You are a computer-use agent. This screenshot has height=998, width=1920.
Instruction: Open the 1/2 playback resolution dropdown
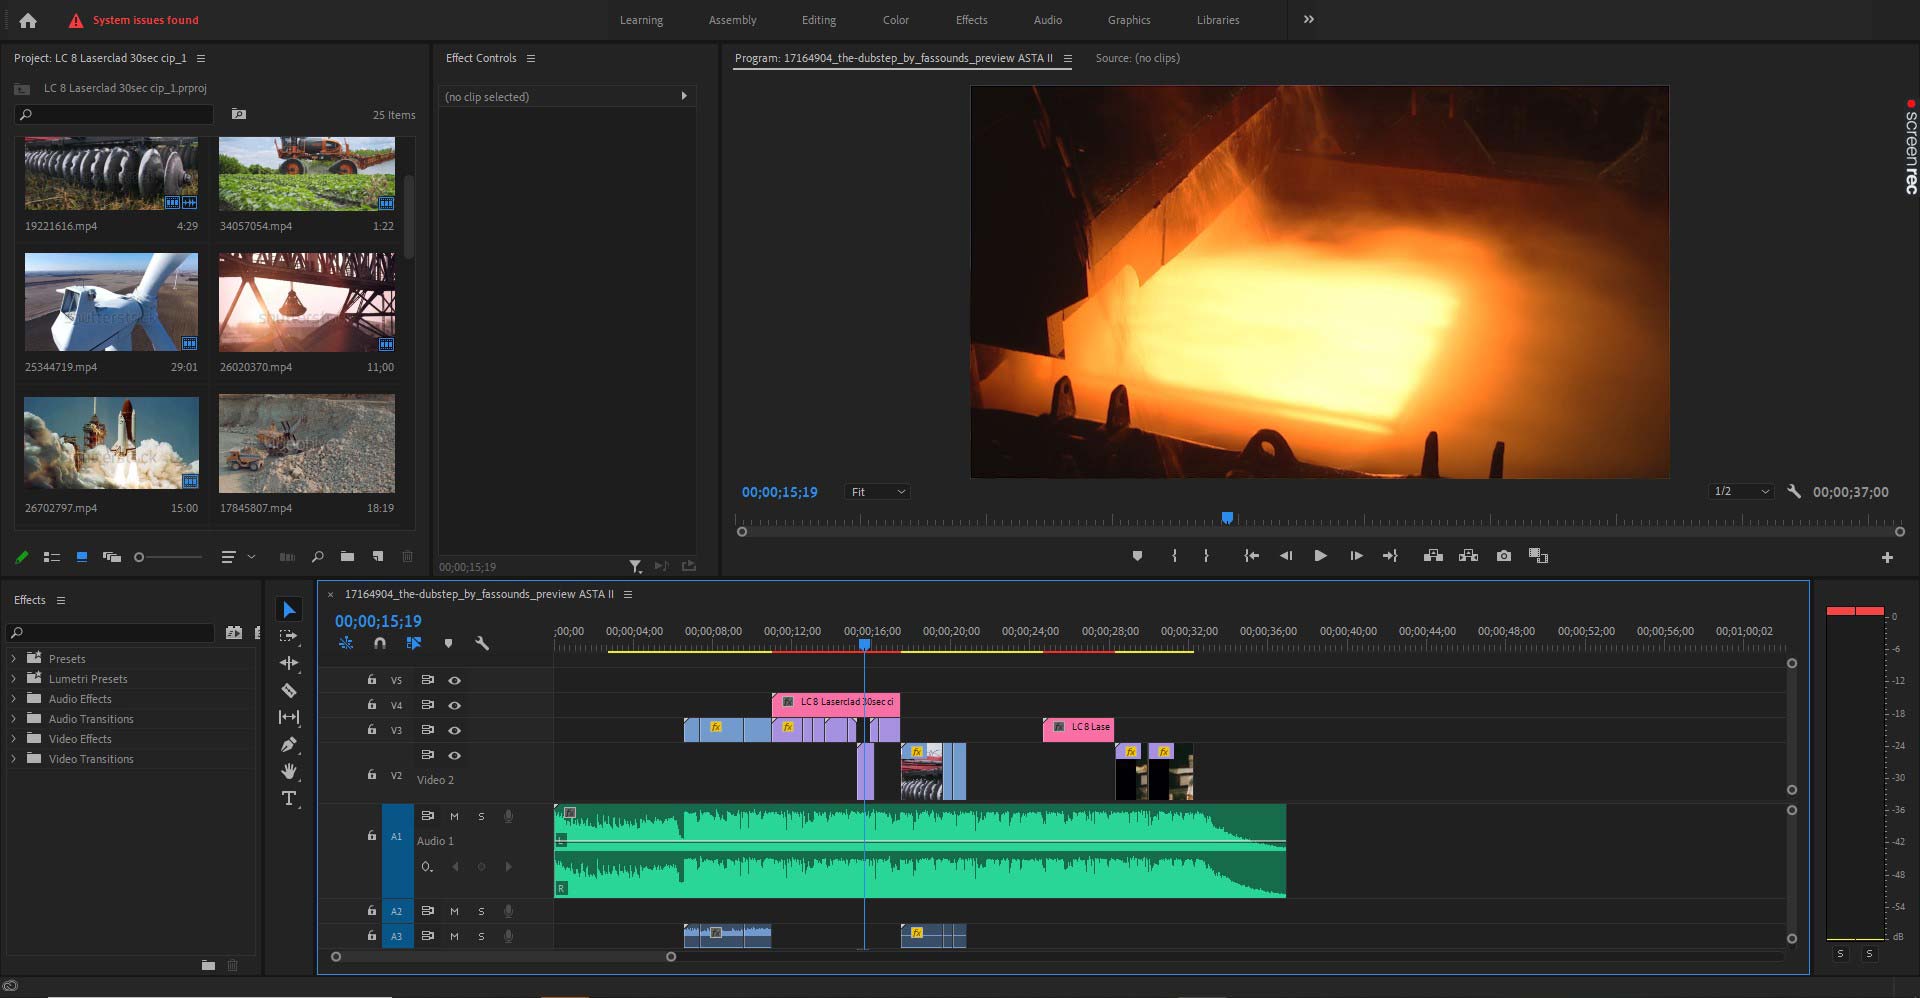(1741, 492)
